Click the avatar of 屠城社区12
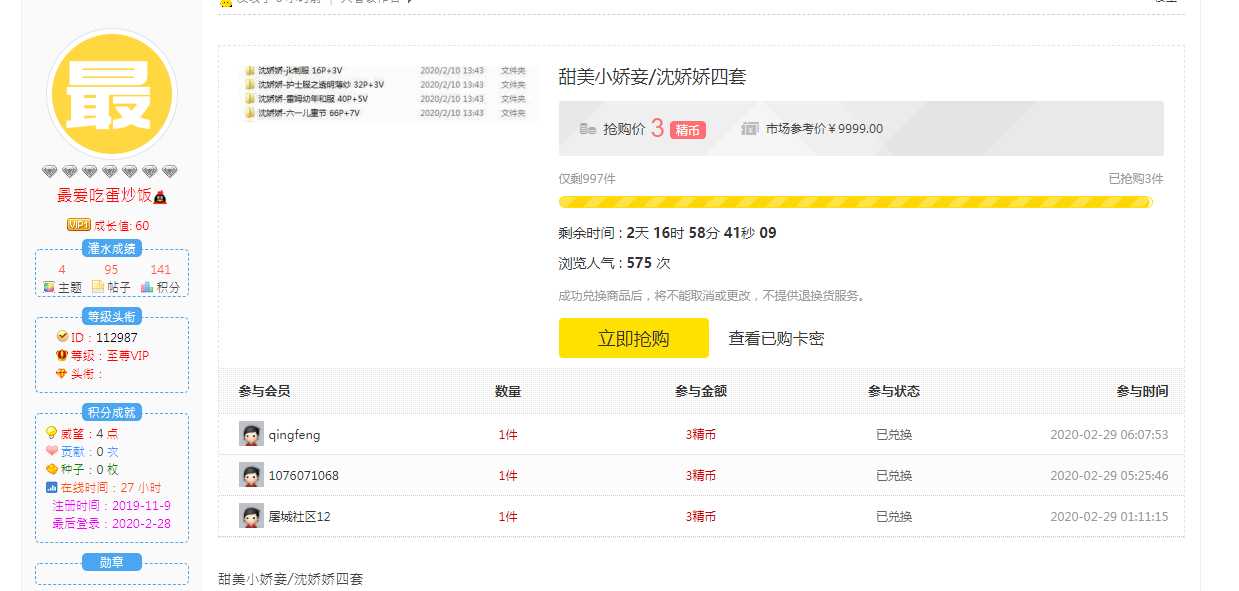Viewport: 1239px width, 591px height. tap(251, 516)
